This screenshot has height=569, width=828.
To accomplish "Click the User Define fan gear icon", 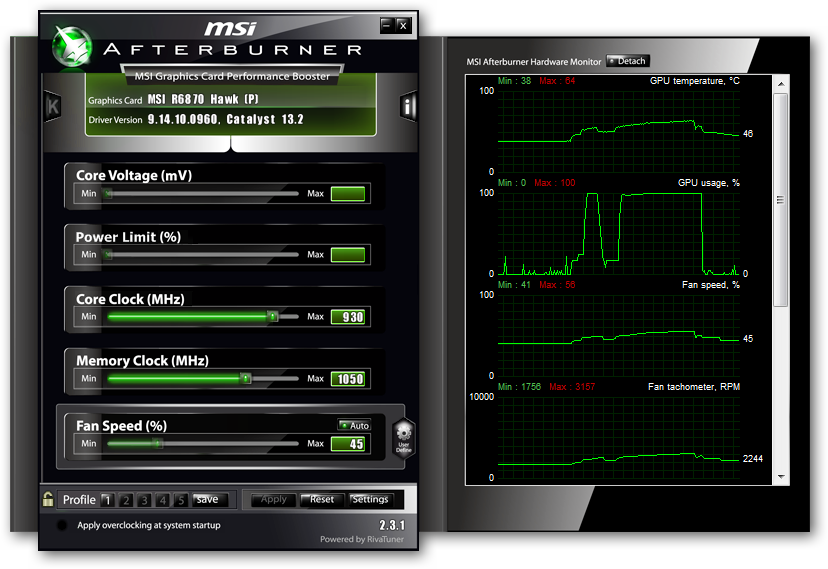I will [x=404, y=437].
